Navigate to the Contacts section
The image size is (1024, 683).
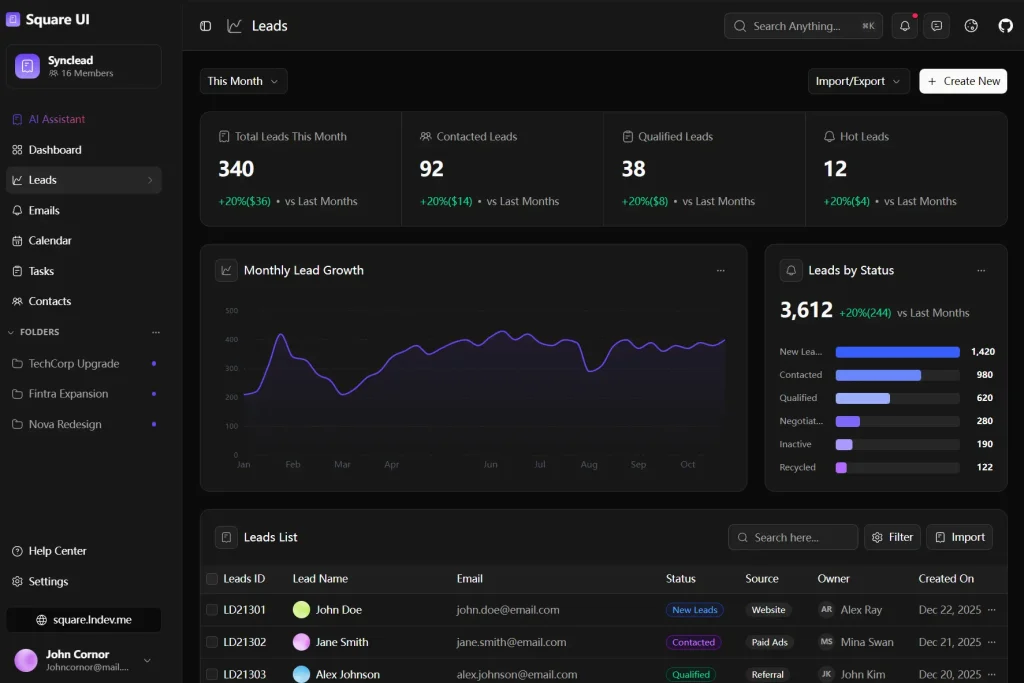click(x=49, y=301)
